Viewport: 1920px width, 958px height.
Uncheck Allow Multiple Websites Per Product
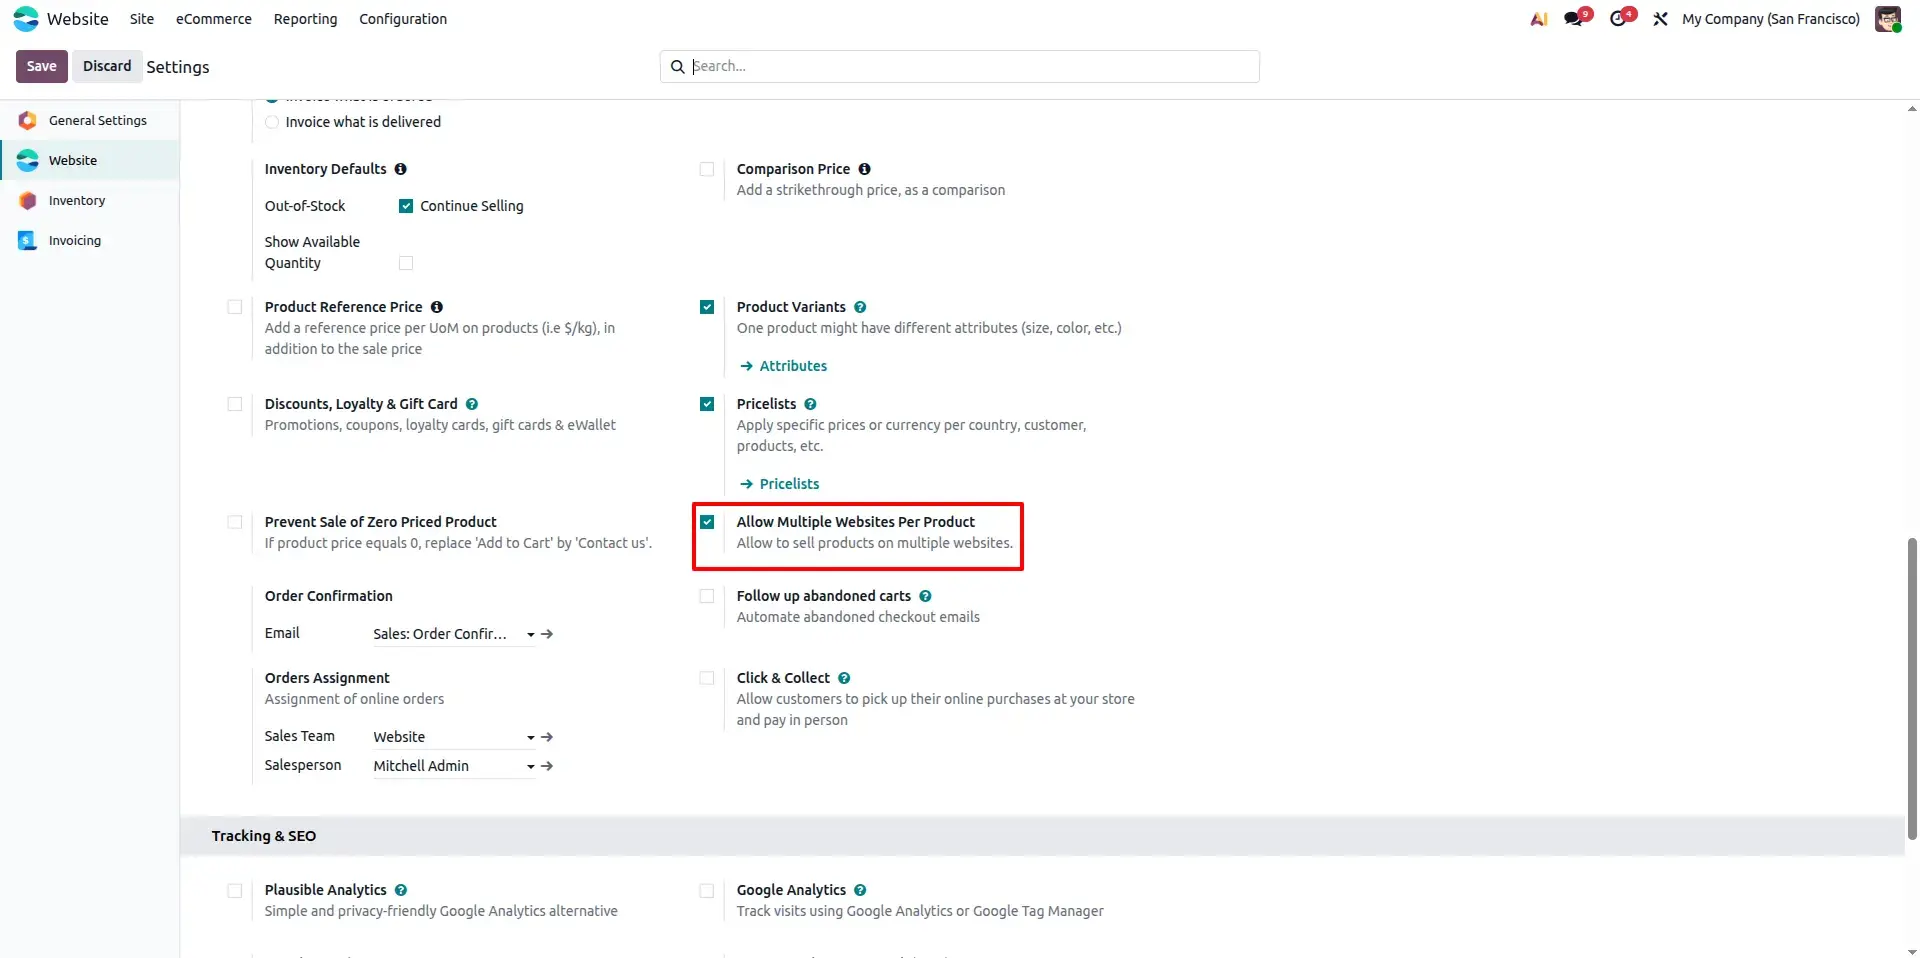click(707, 522)
